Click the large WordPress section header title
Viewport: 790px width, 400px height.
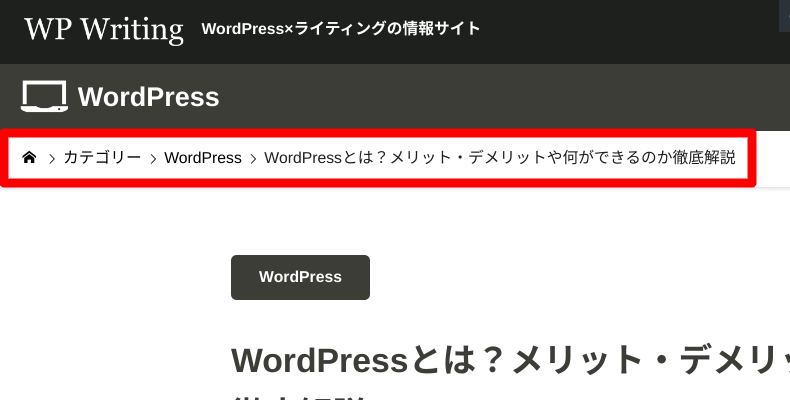coord(148,97)
